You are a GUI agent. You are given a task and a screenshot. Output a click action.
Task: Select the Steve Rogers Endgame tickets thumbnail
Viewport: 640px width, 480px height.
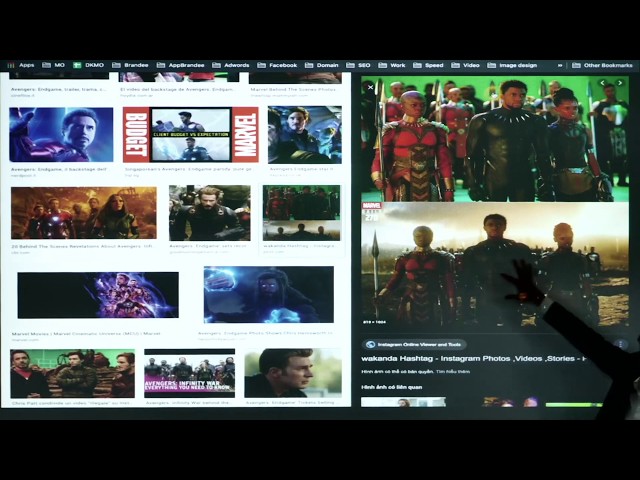click(x=293, y=373)
